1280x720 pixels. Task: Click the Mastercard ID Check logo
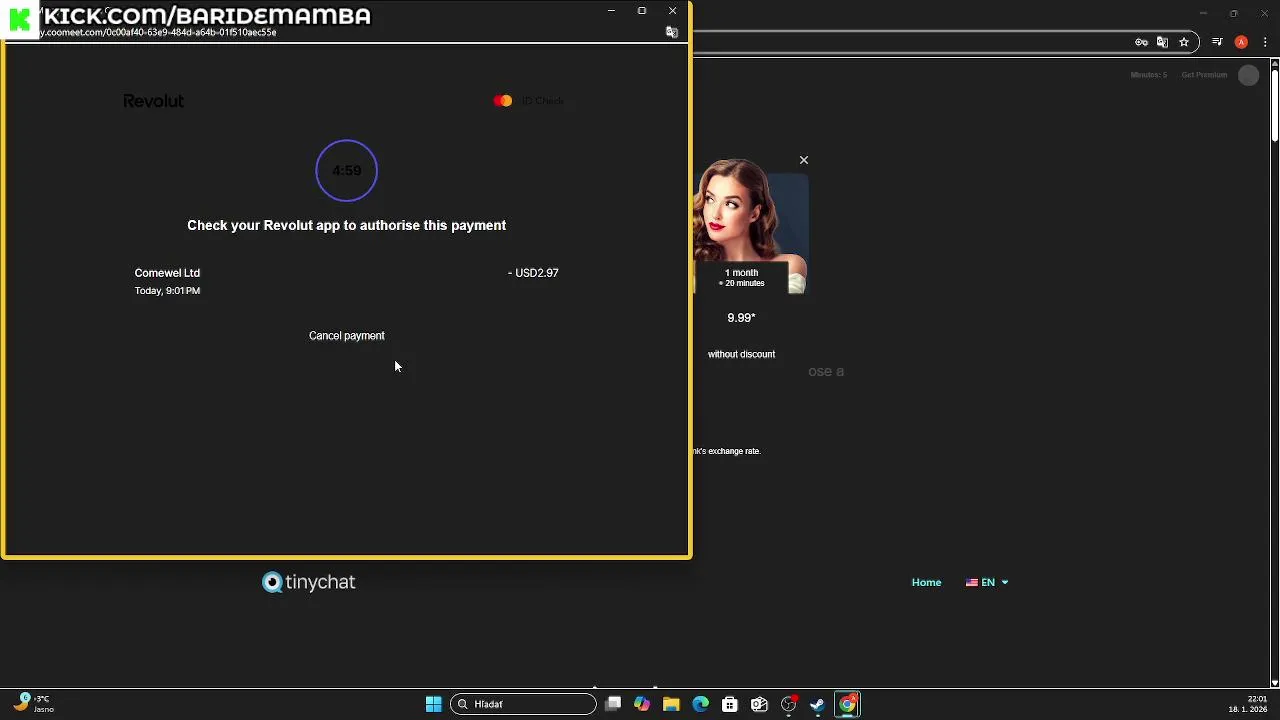(529, 101)
